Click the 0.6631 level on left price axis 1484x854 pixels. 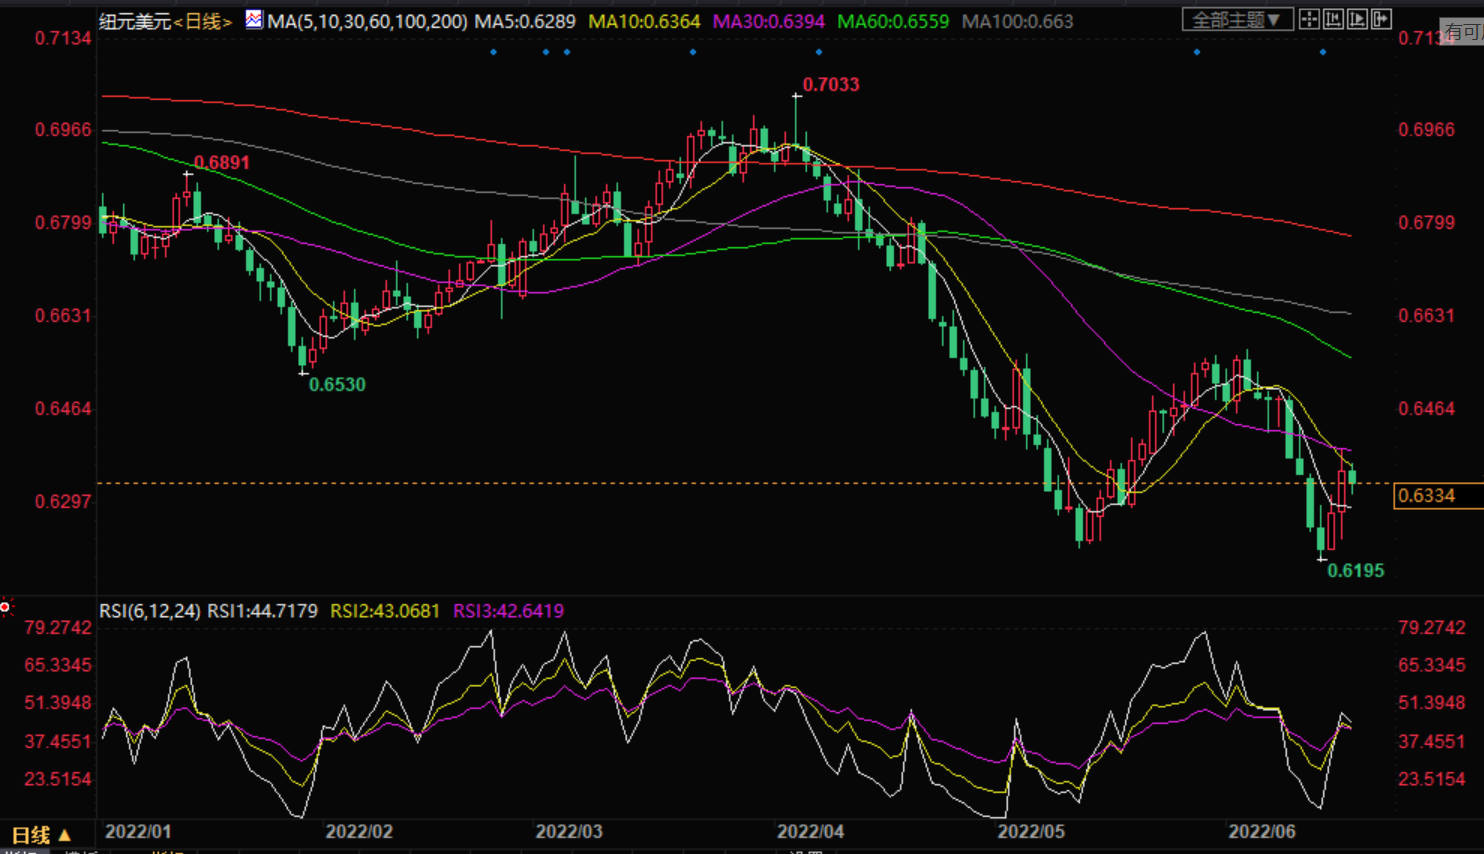[63, 316]
